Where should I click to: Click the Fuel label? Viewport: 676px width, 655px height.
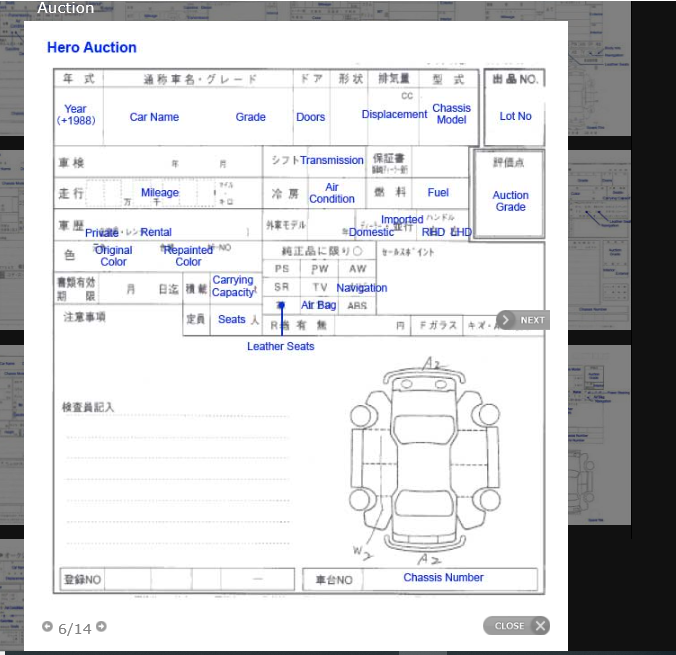pos(438,192)
